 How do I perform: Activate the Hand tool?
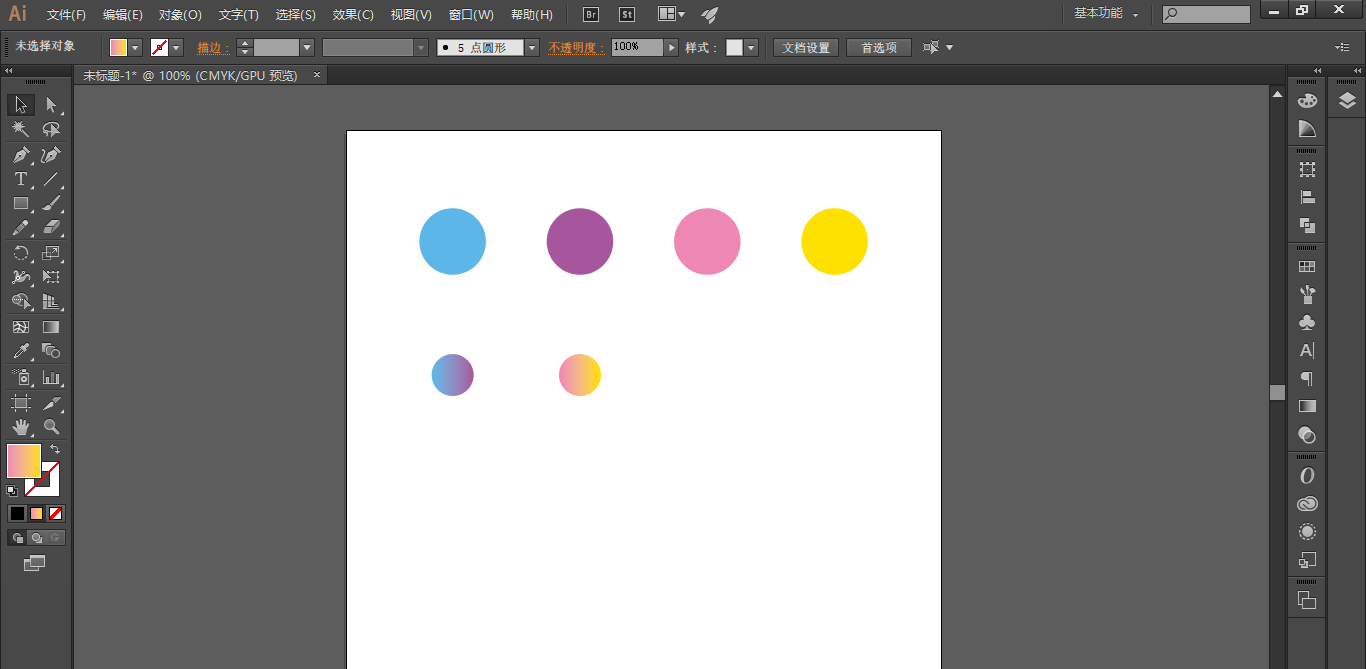[21, 427]
